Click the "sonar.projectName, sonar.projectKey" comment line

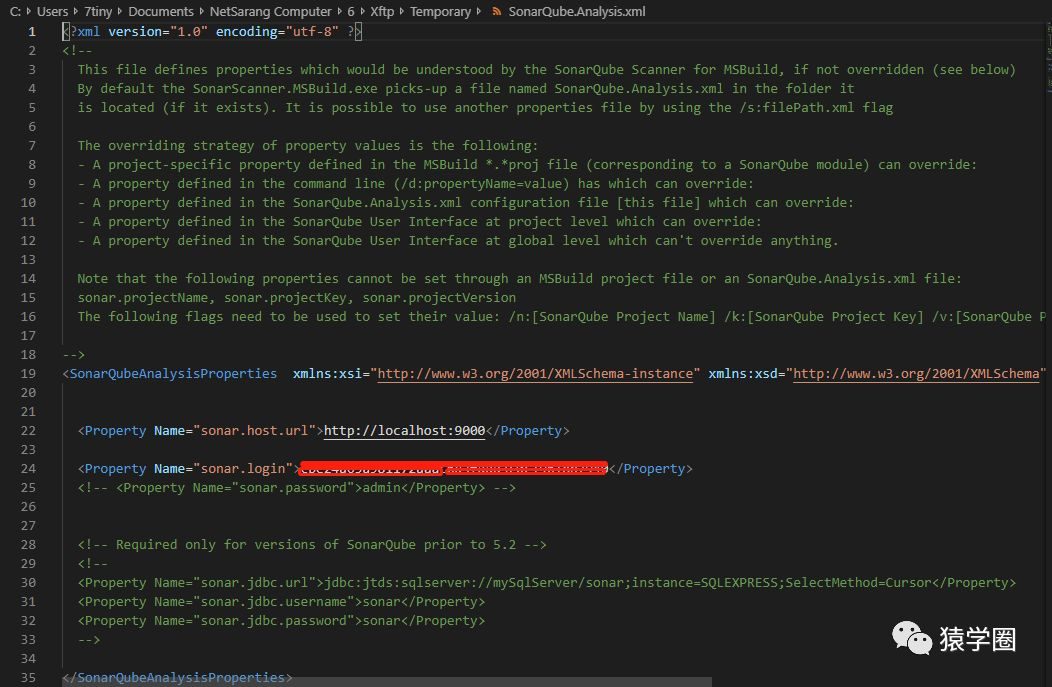click(297, 298)
